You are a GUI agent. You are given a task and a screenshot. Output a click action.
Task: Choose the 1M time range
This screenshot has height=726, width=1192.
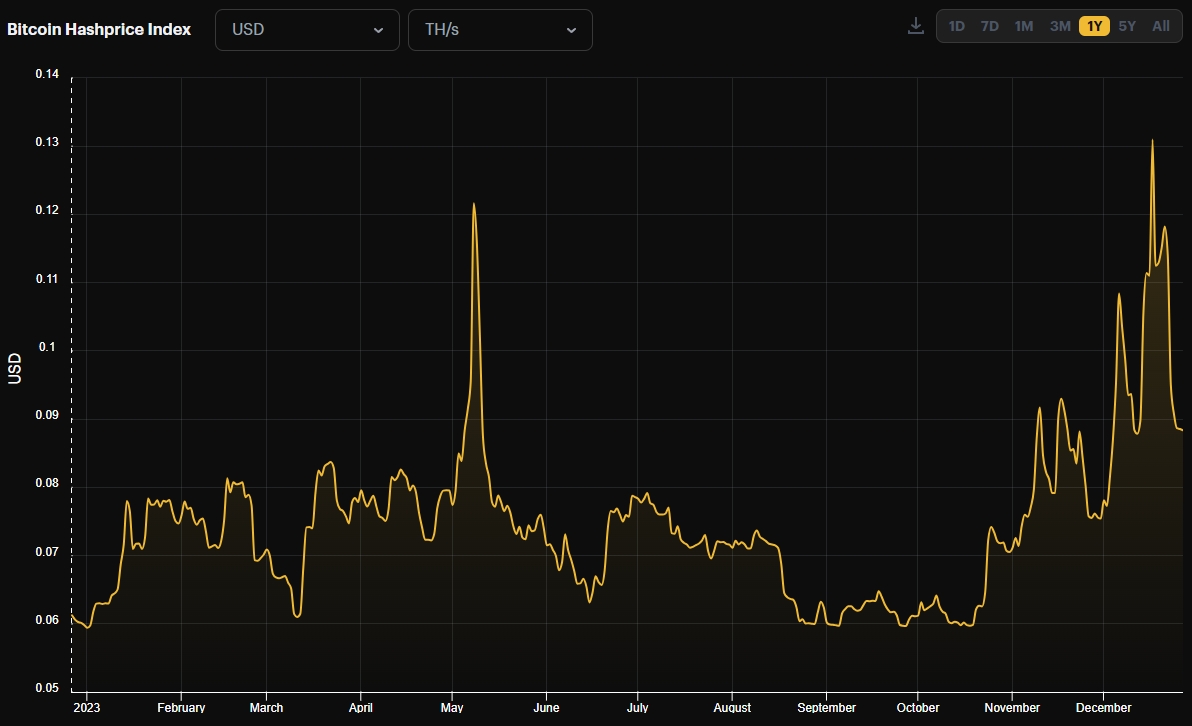[x=1023, y=26]
